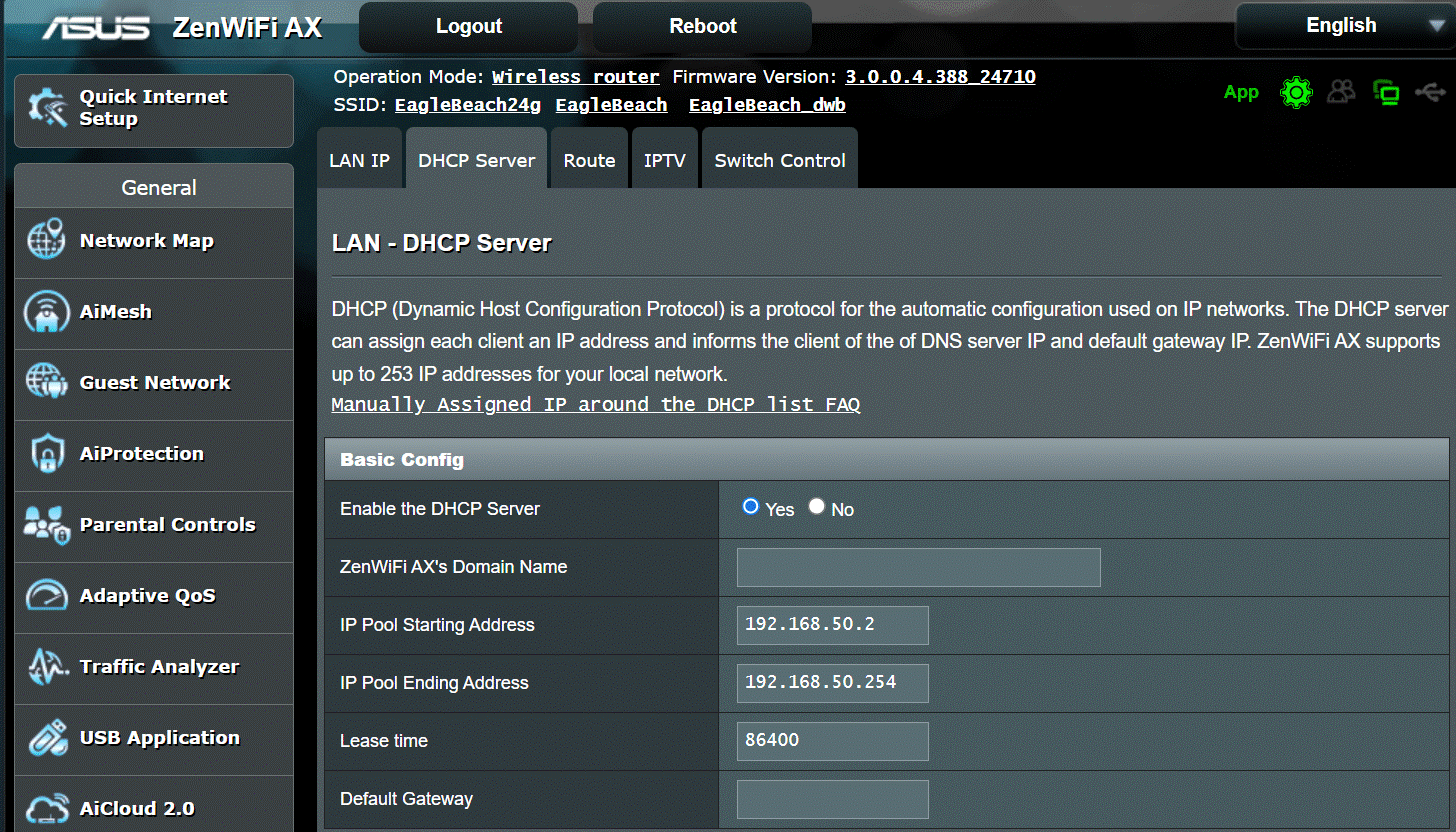
Task: Open the EagleBeach24g SSID link
Action: coord(468,105)
